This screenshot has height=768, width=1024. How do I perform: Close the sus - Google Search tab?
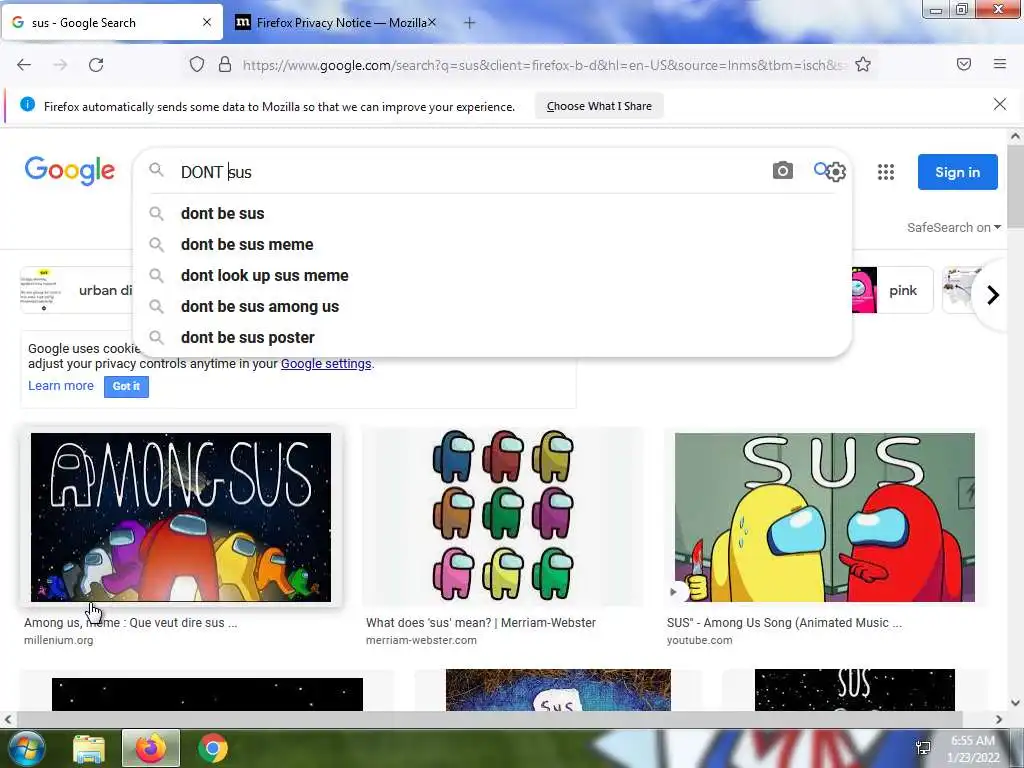tap(207, 22)
